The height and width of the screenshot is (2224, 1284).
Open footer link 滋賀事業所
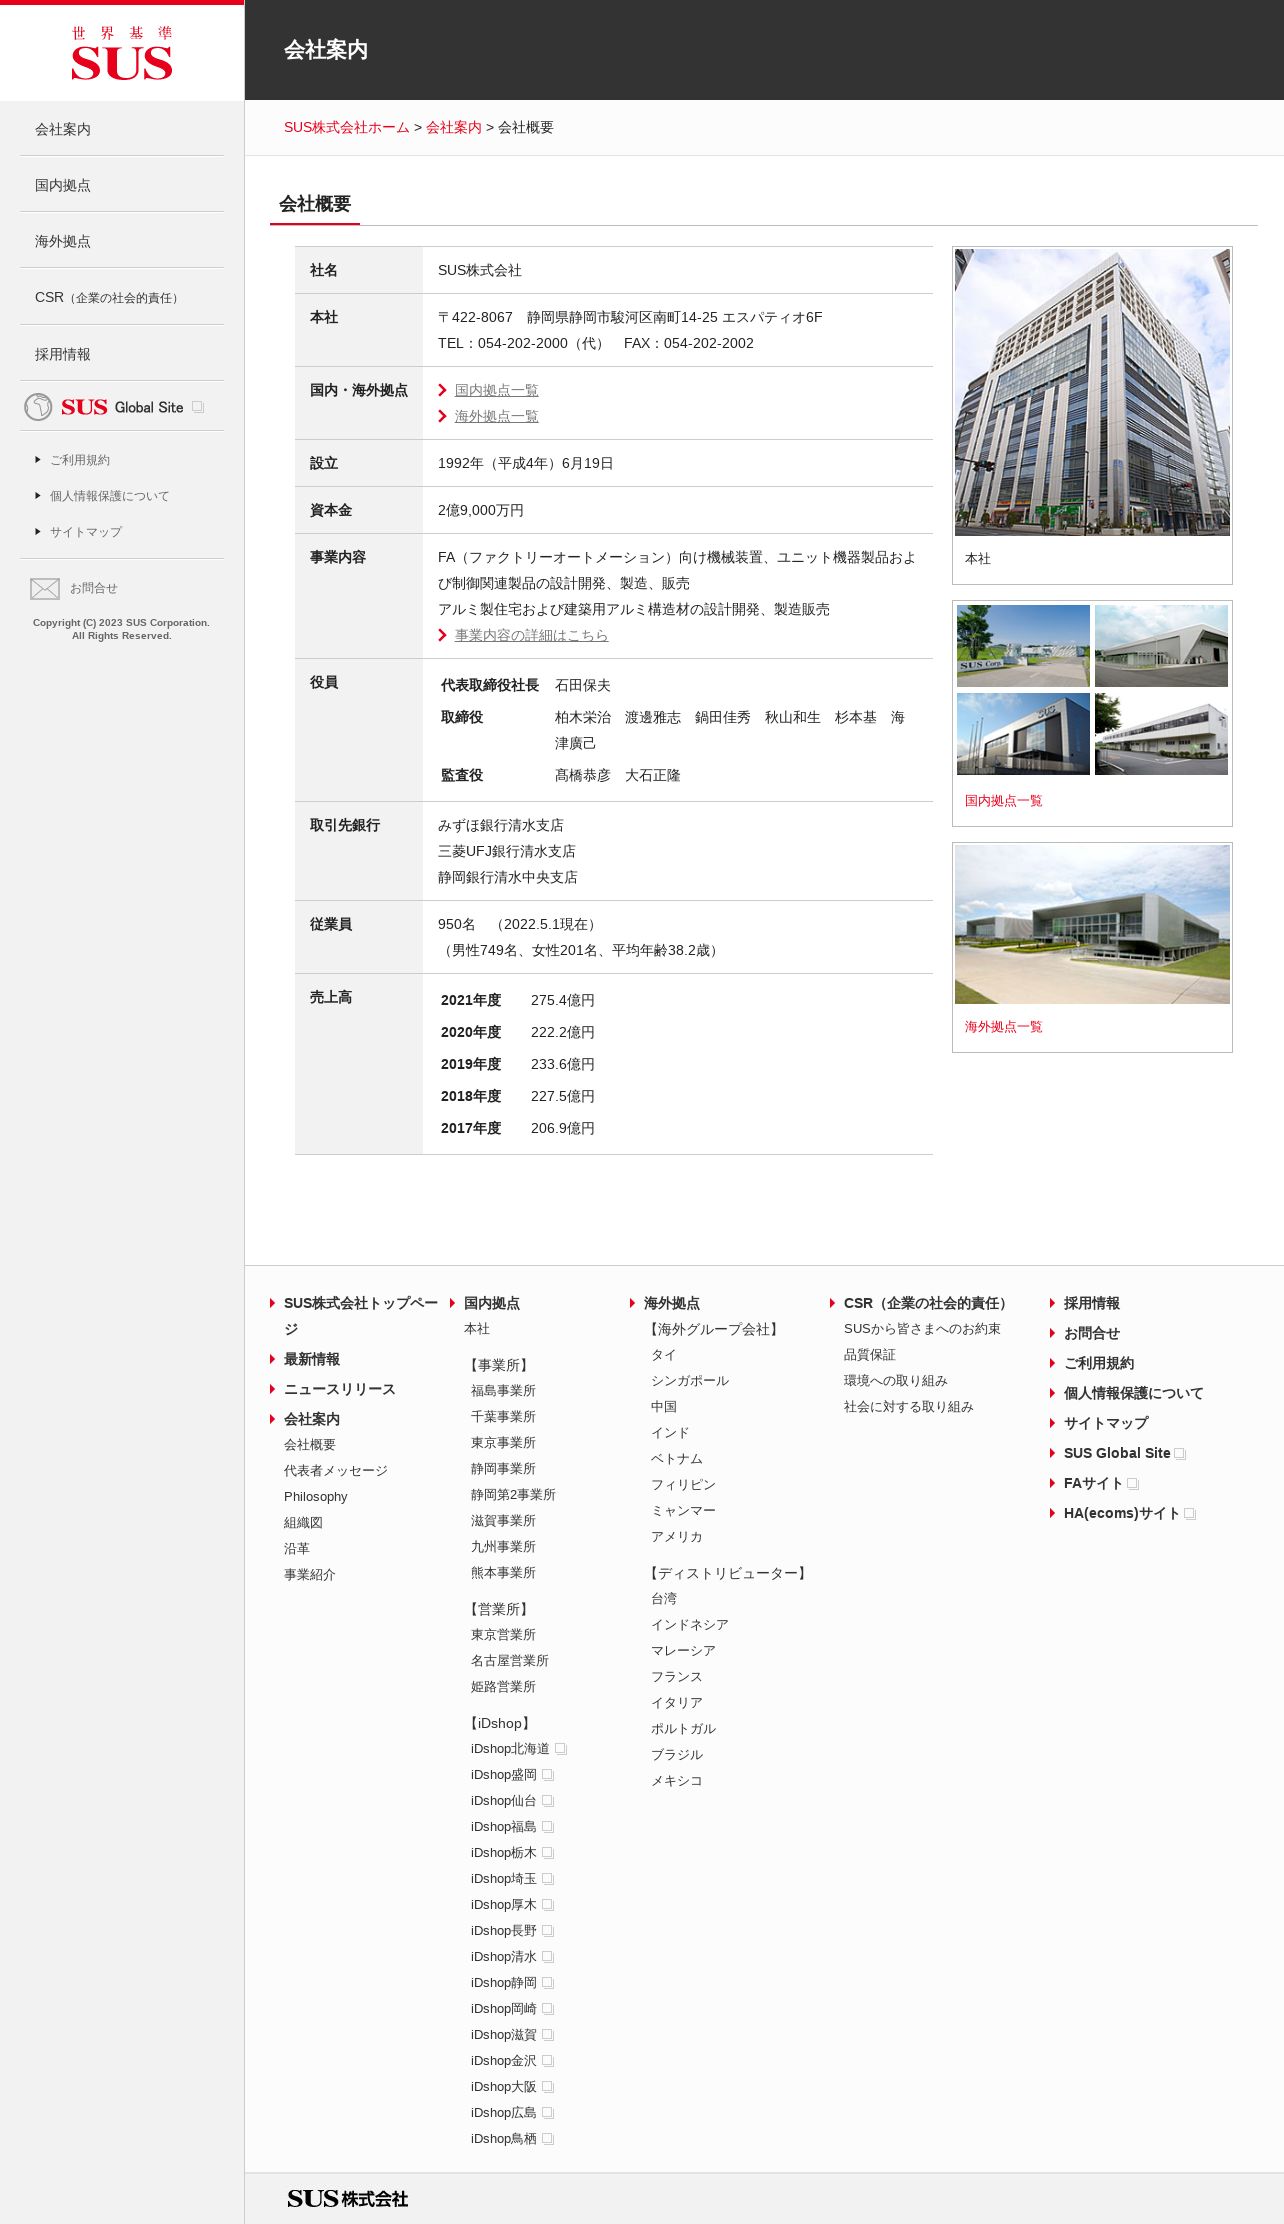[x=503, y=1521]
